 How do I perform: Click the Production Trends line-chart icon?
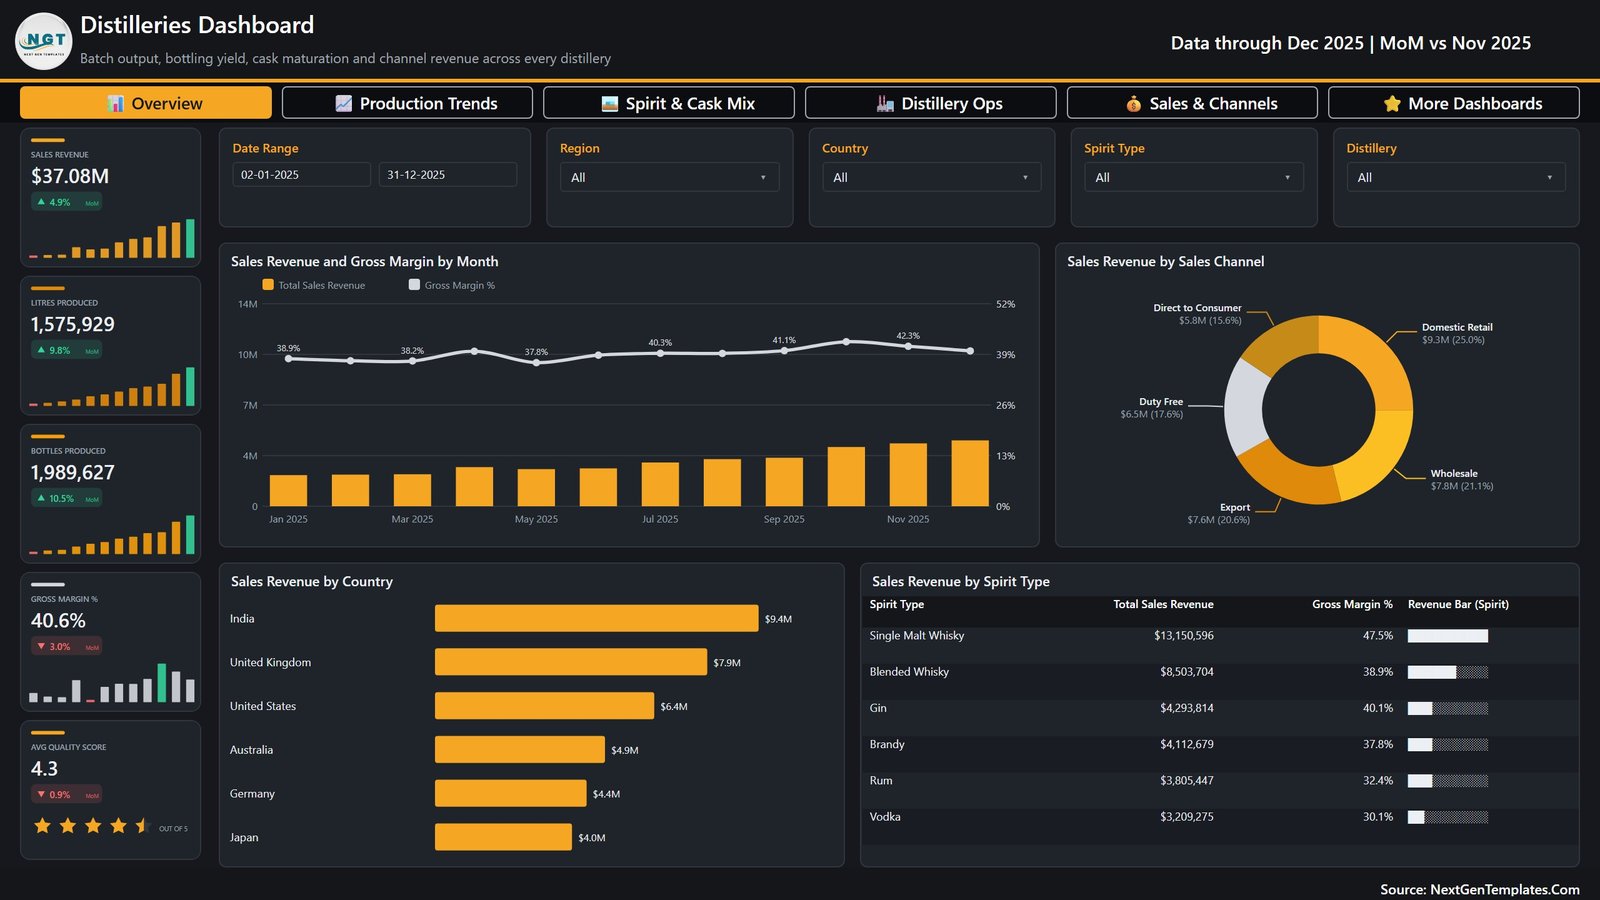point(343,103)
